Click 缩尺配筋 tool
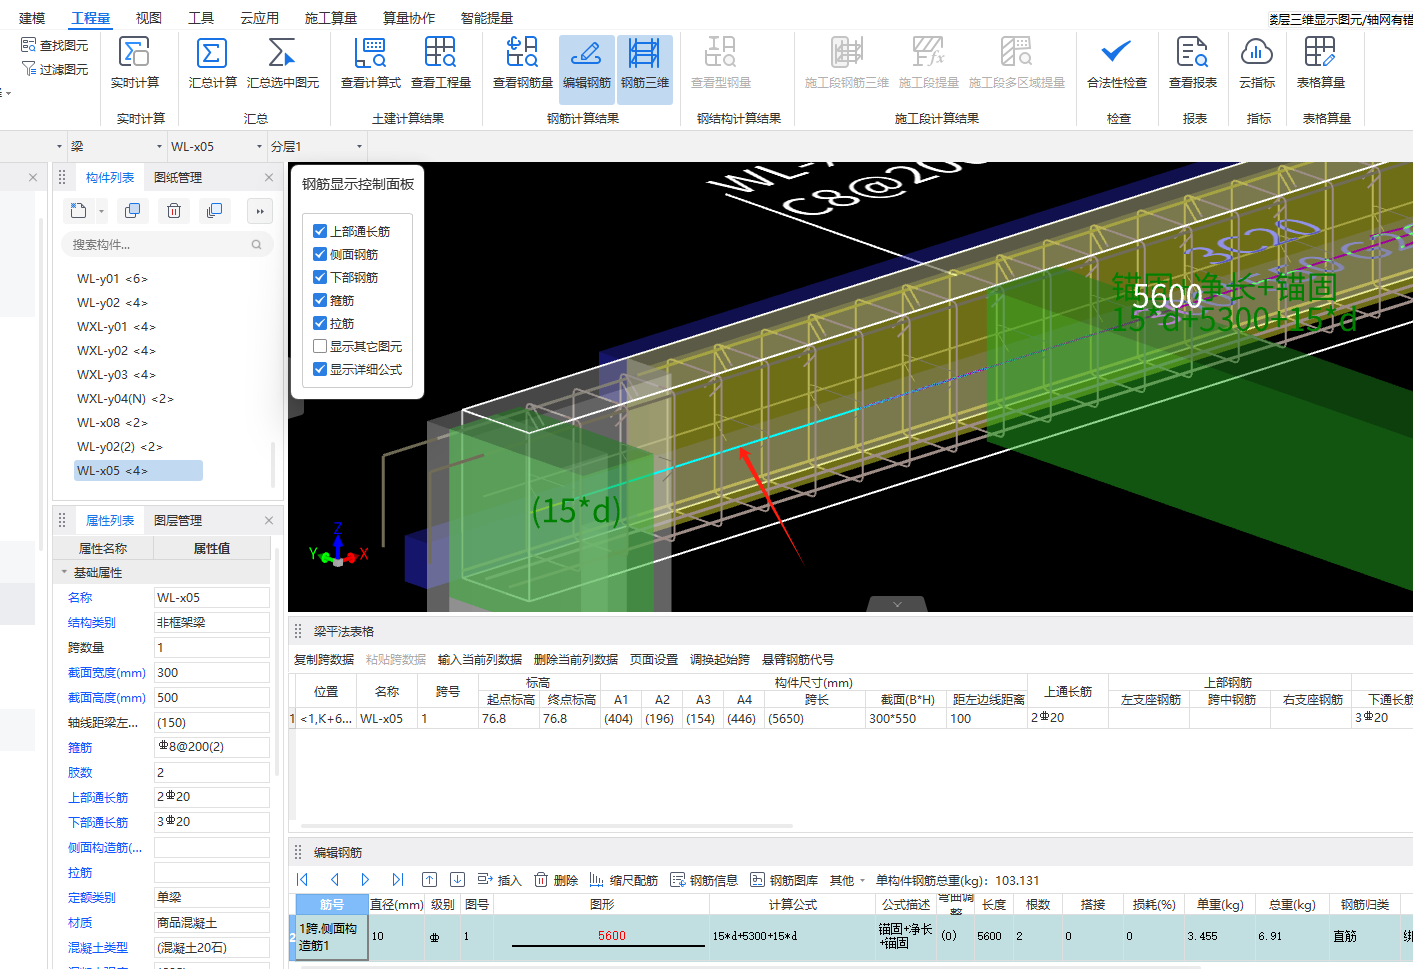1413x969 pixels. pyautogui.click(x=624, y=880)
